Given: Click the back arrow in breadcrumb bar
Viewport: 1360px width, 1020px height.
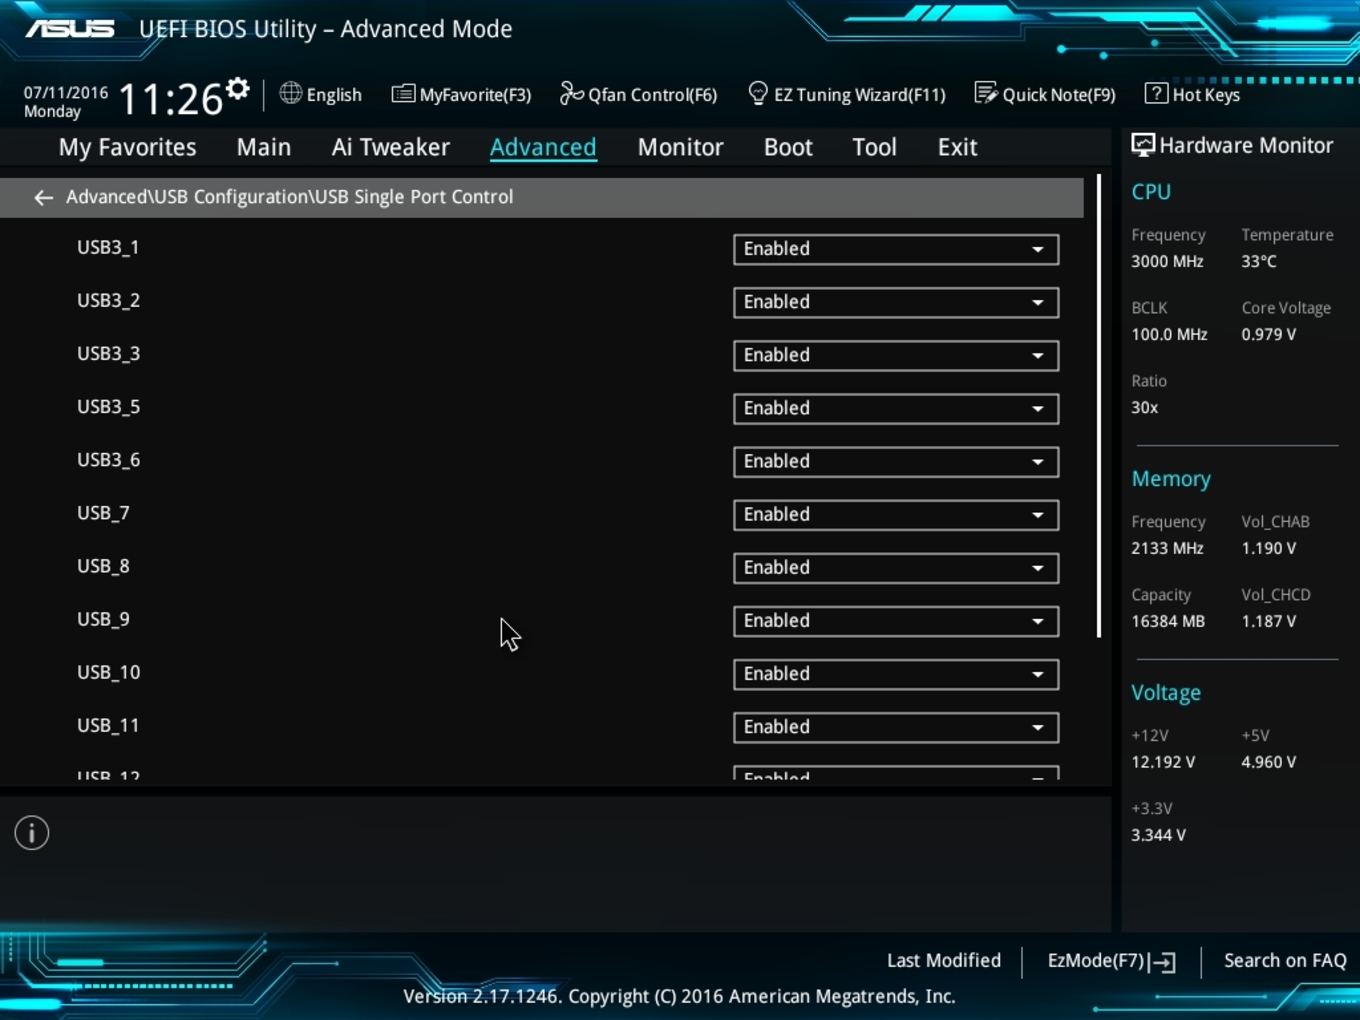Looking at the screenshot, I should coord(43,198).
